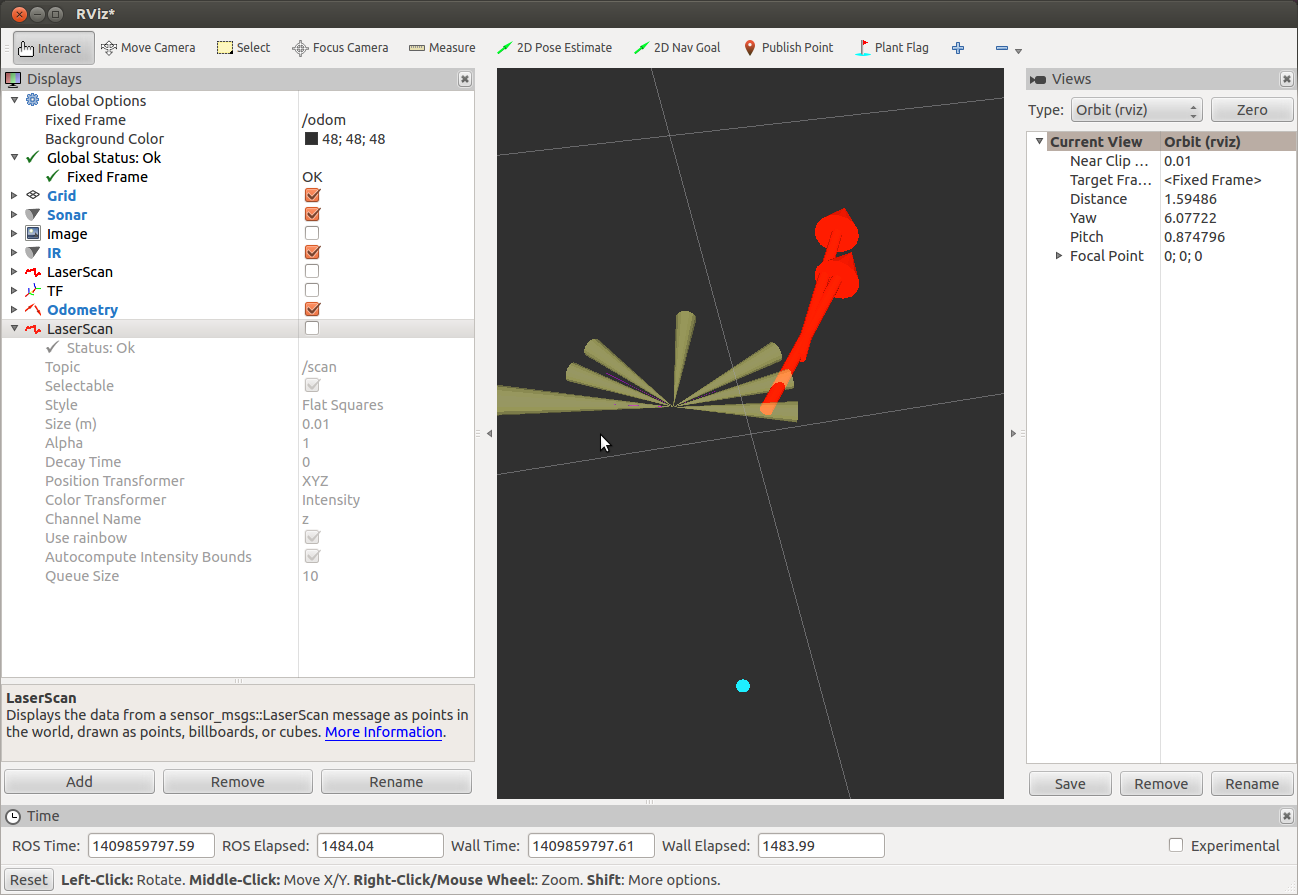Viewport: 1298px width, 895px height.
Task: Click the ROS Elapsed field
Action: point(380,846)
